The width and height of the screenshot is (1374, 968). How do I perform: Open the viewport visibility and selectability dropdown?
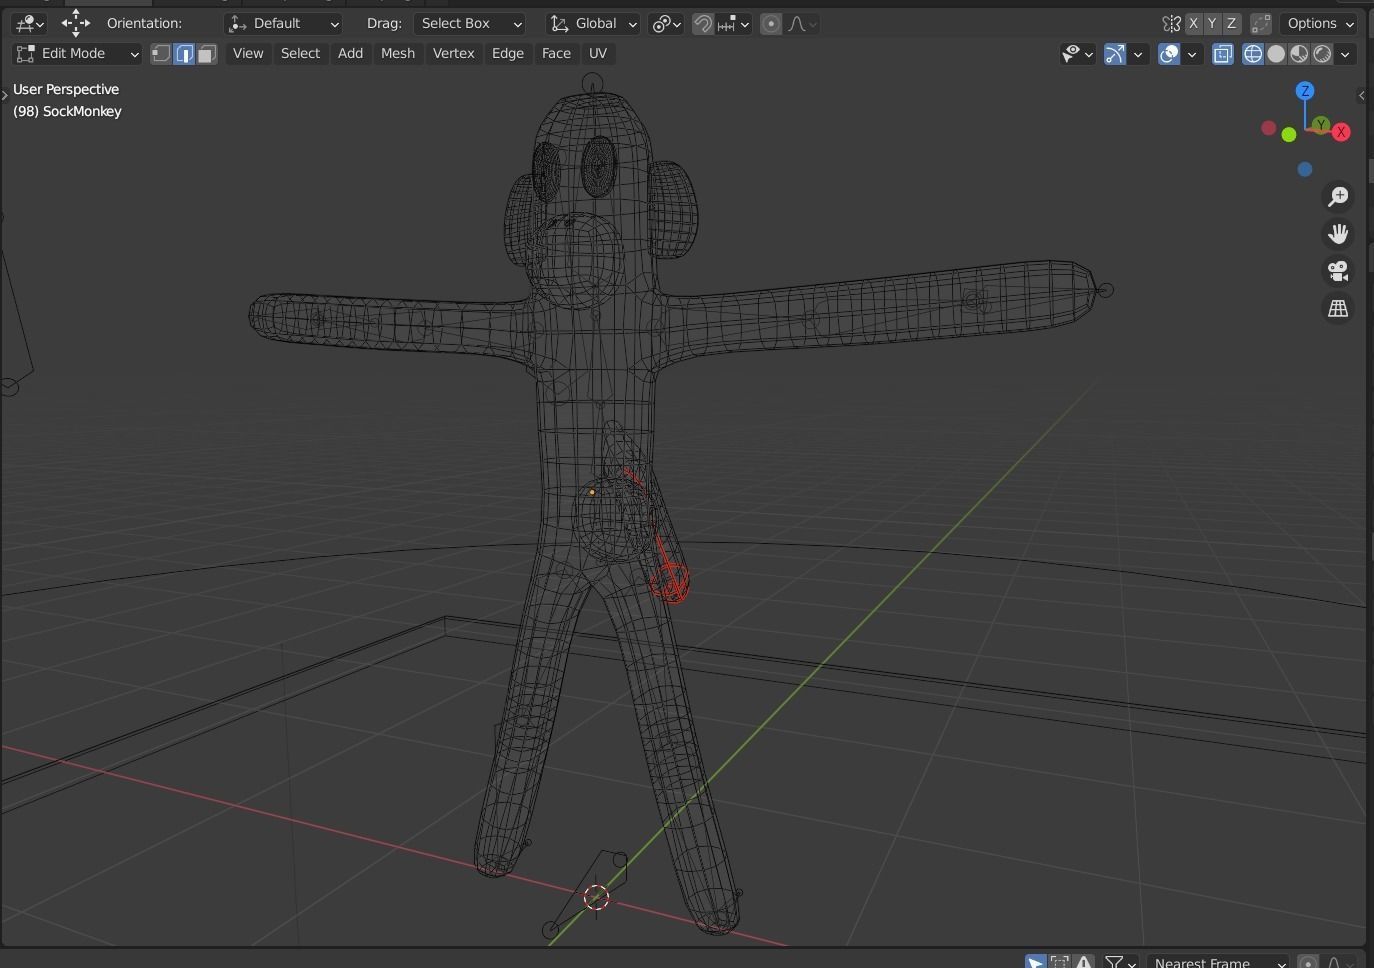(x=1077, y=54)
